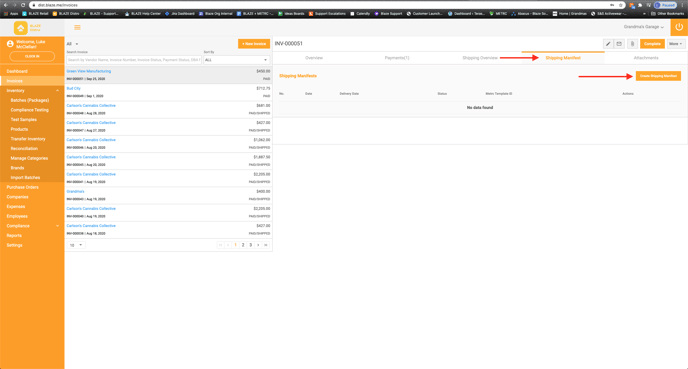Open Import Batches in sidebar

(x=25, y=177)
